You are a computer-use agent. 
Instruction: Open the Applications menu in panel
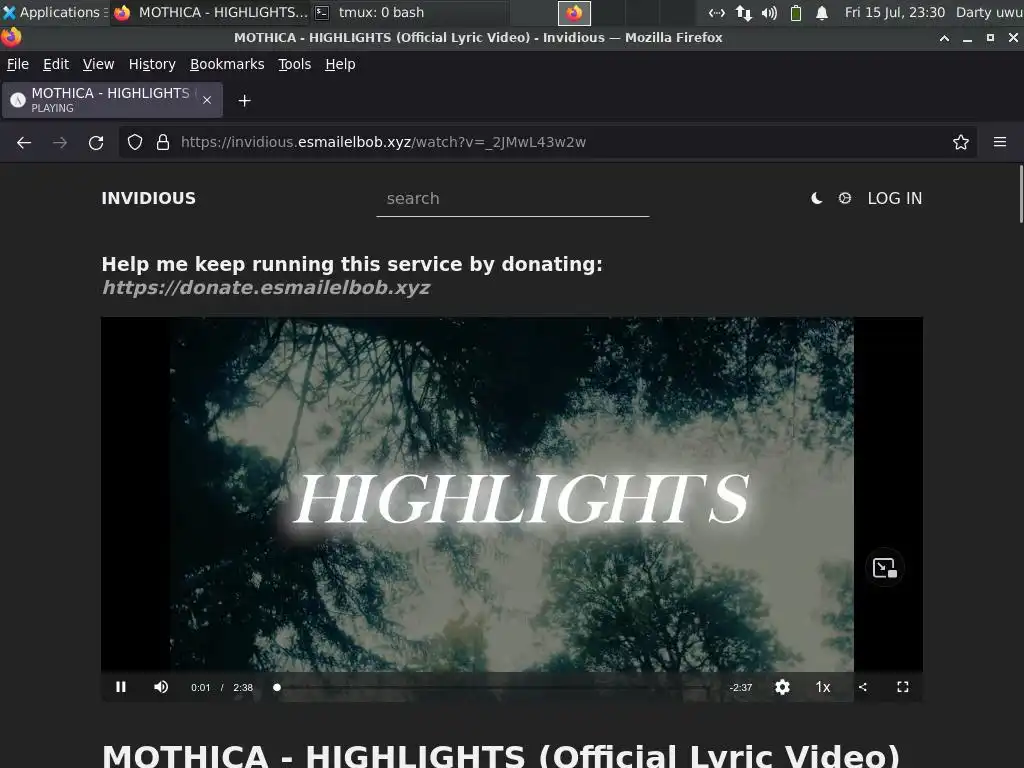pos(52,12)
